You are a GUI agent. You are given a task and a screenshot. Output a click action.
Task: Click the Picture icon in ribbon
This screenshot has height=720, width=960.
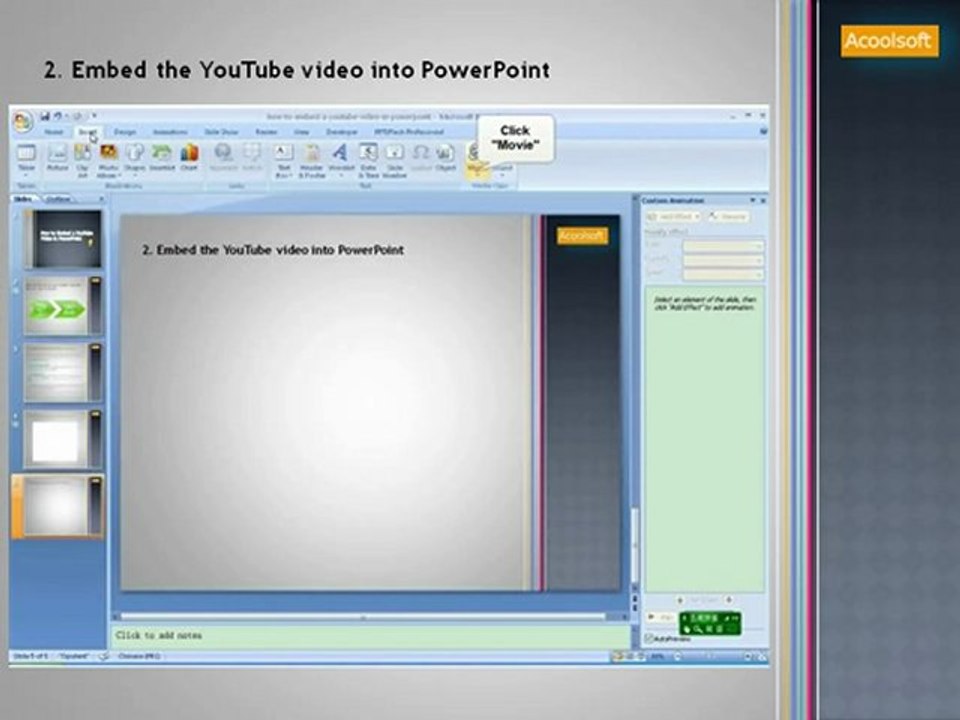pyautogui.click(x=58, y=157)
